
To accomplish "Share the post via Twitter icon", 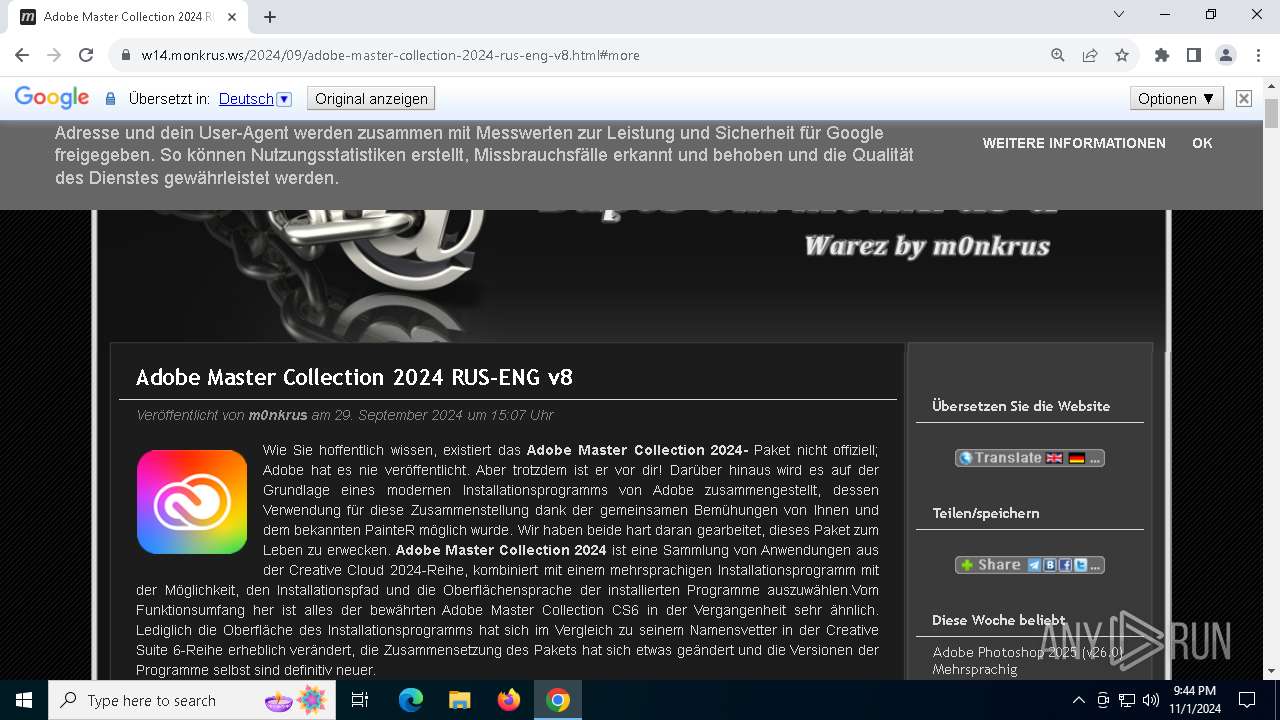I will pyautogui.click(x=1080, y=565).
